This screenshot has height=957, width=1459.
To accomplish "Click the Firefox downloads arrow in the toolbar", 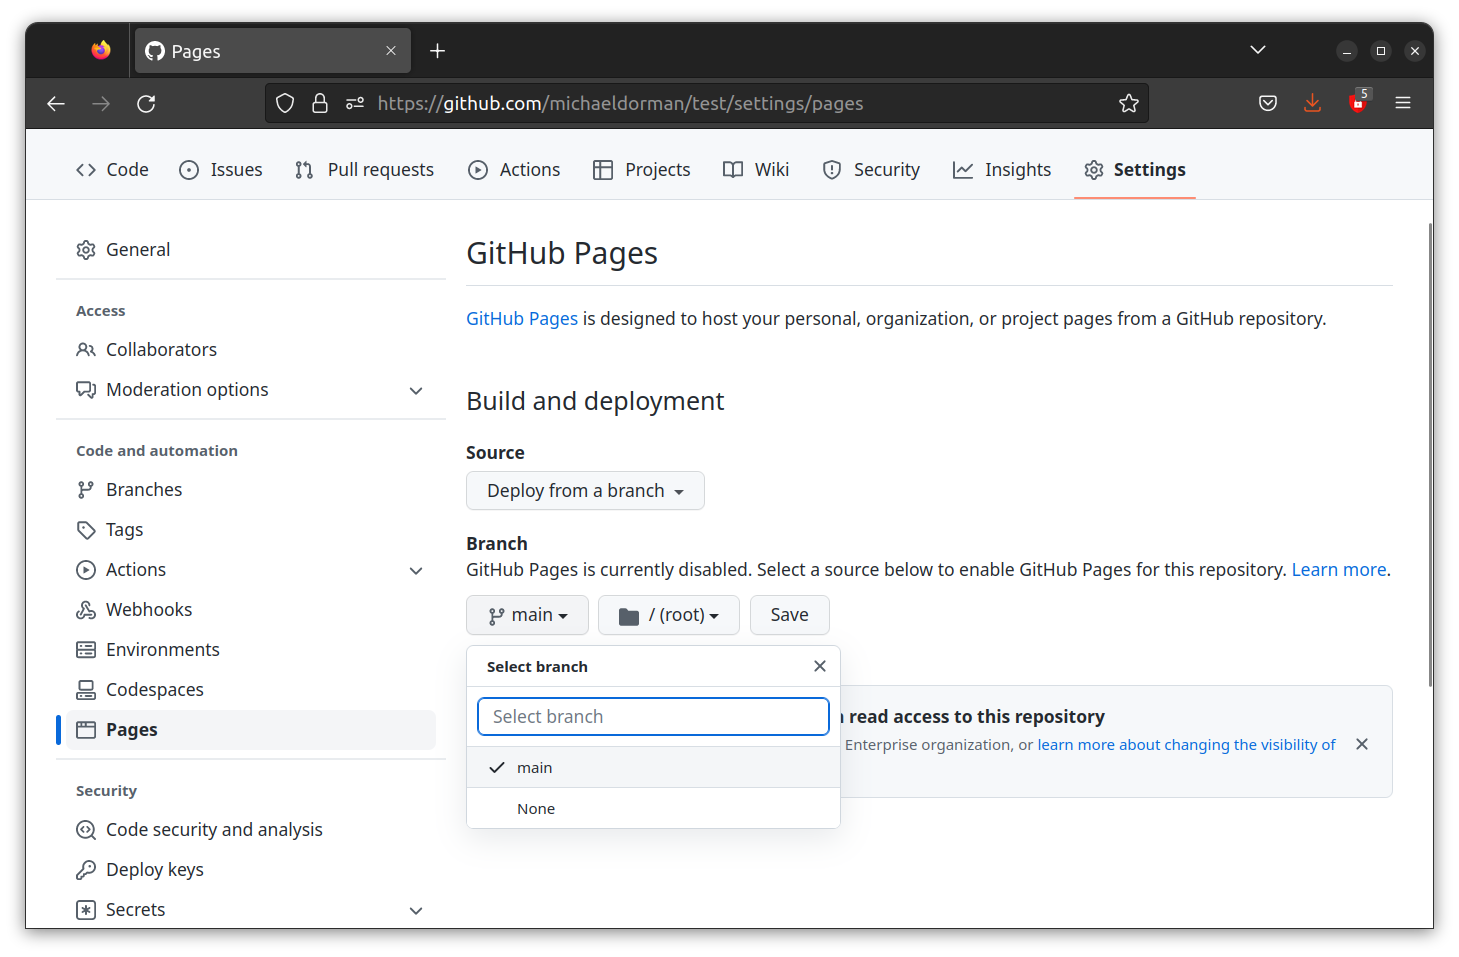I will tap(1312, 103).
